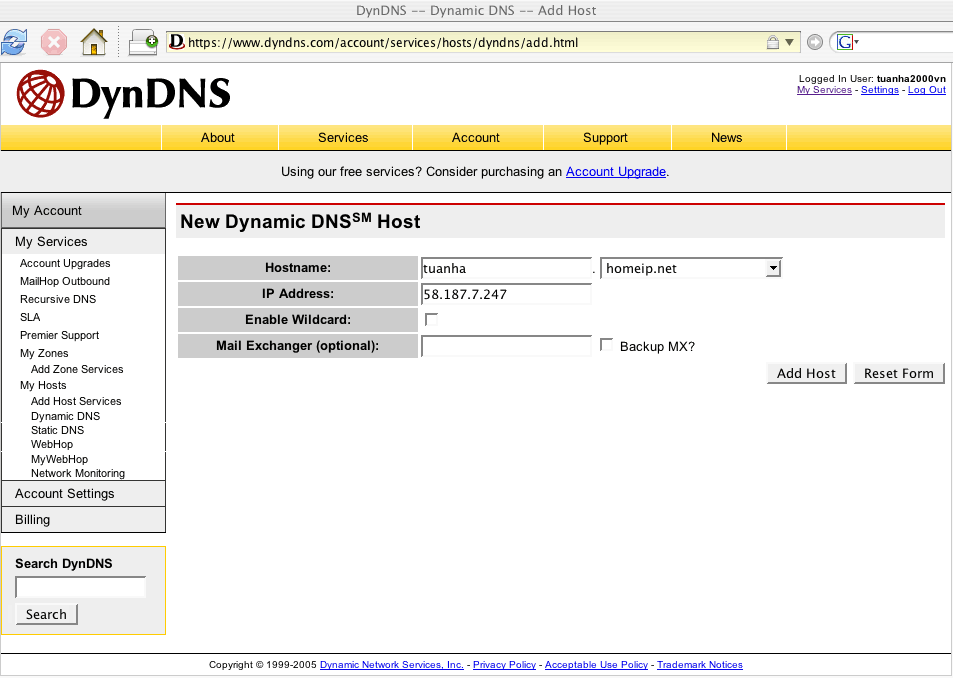Click the Log Out link
This screenshot has height=678, width=953.
tap(927, 90)
